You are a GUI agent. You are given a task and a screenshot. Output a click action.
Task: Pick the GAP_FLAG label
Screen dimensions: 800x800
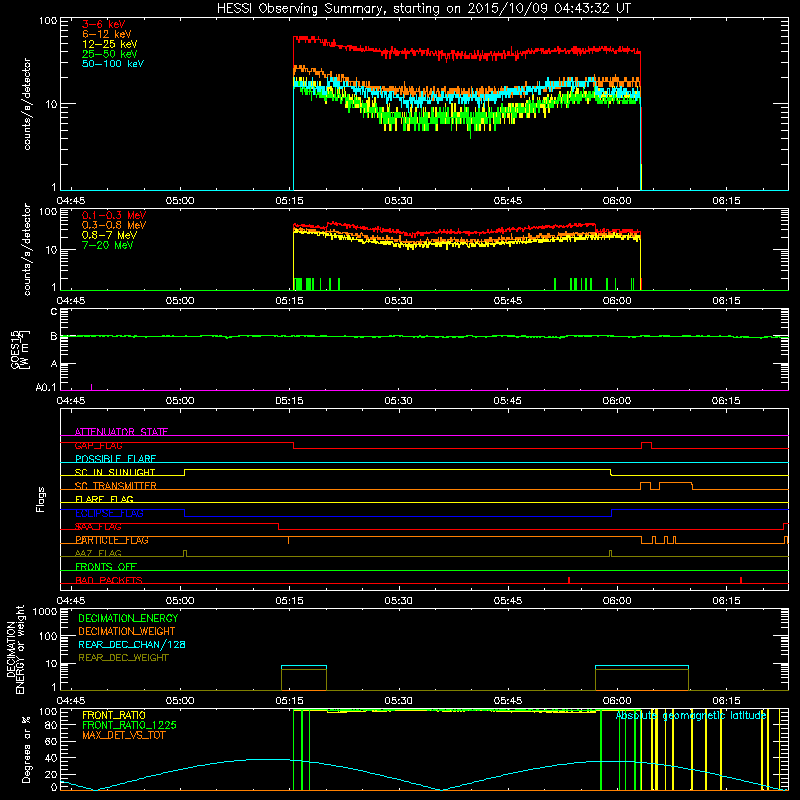point(98,445)
